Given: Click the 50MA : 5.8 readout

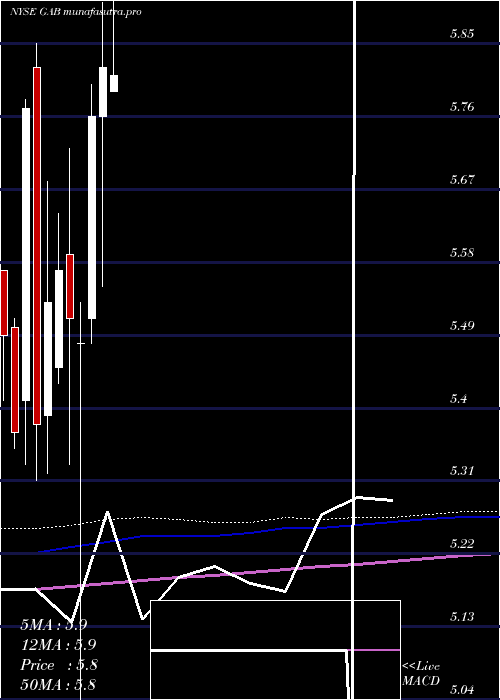Looking at the screenshot, I should point(58,684).
